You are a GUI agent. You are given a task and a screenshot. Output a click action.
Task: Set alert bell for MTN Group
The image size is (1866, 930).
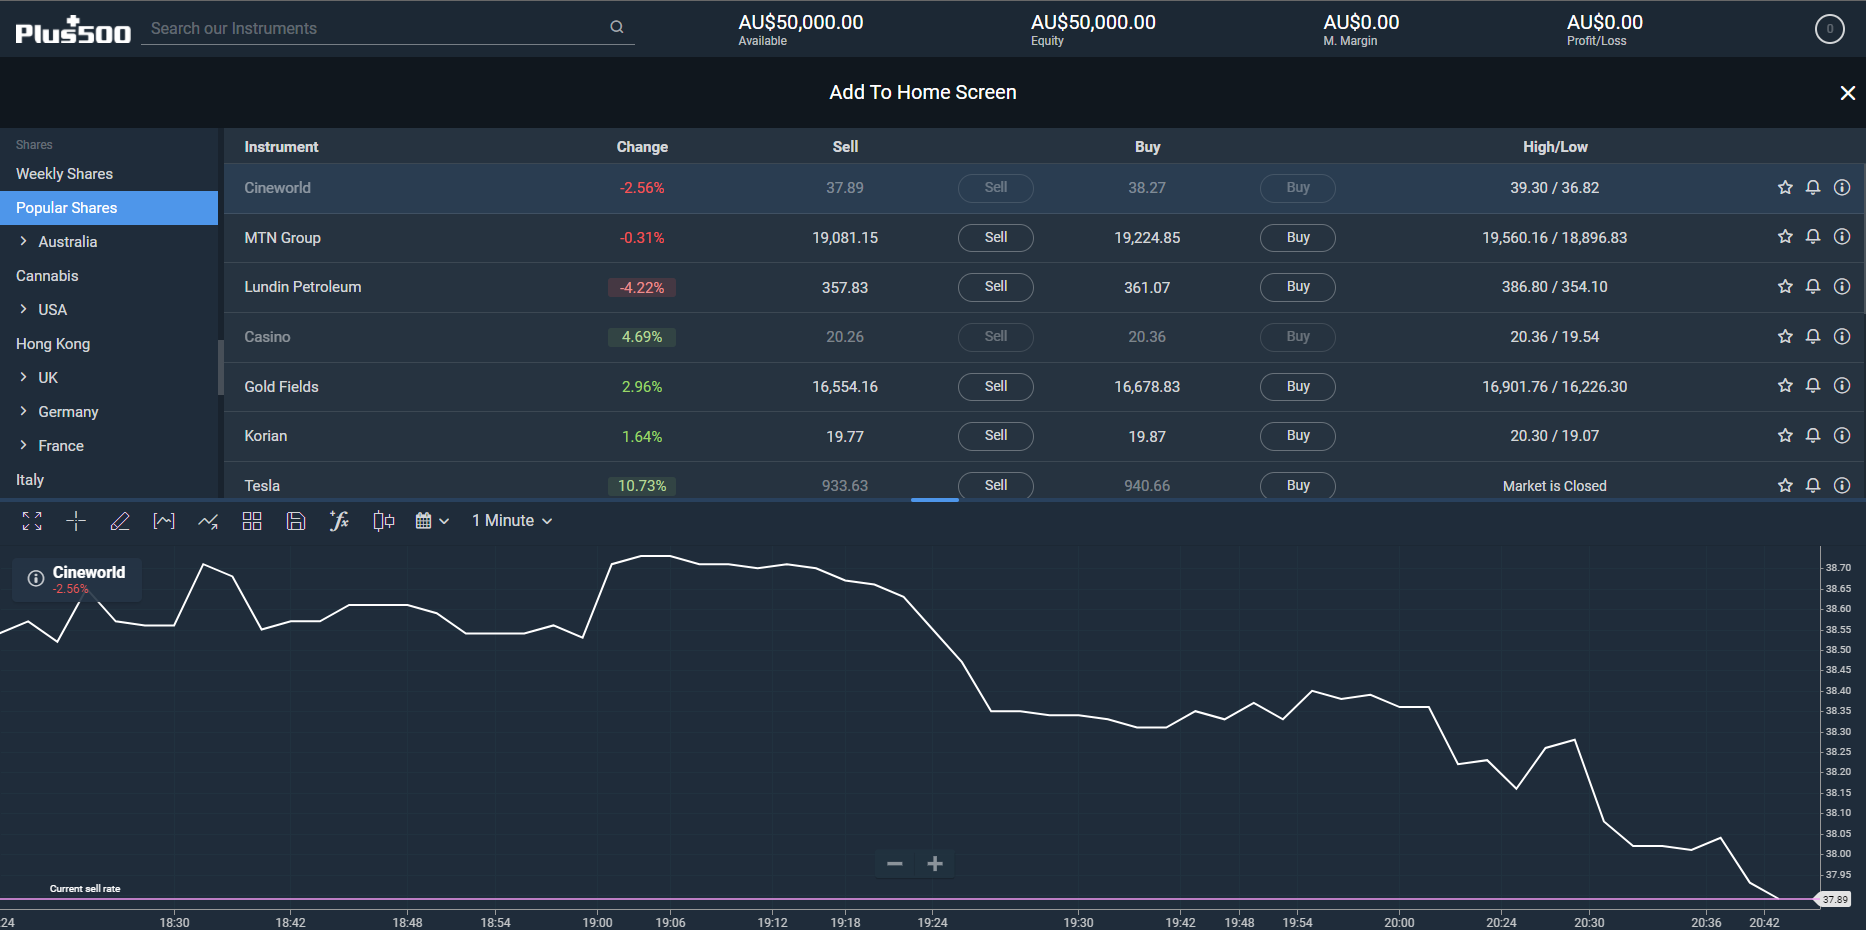coord(1813,237)
